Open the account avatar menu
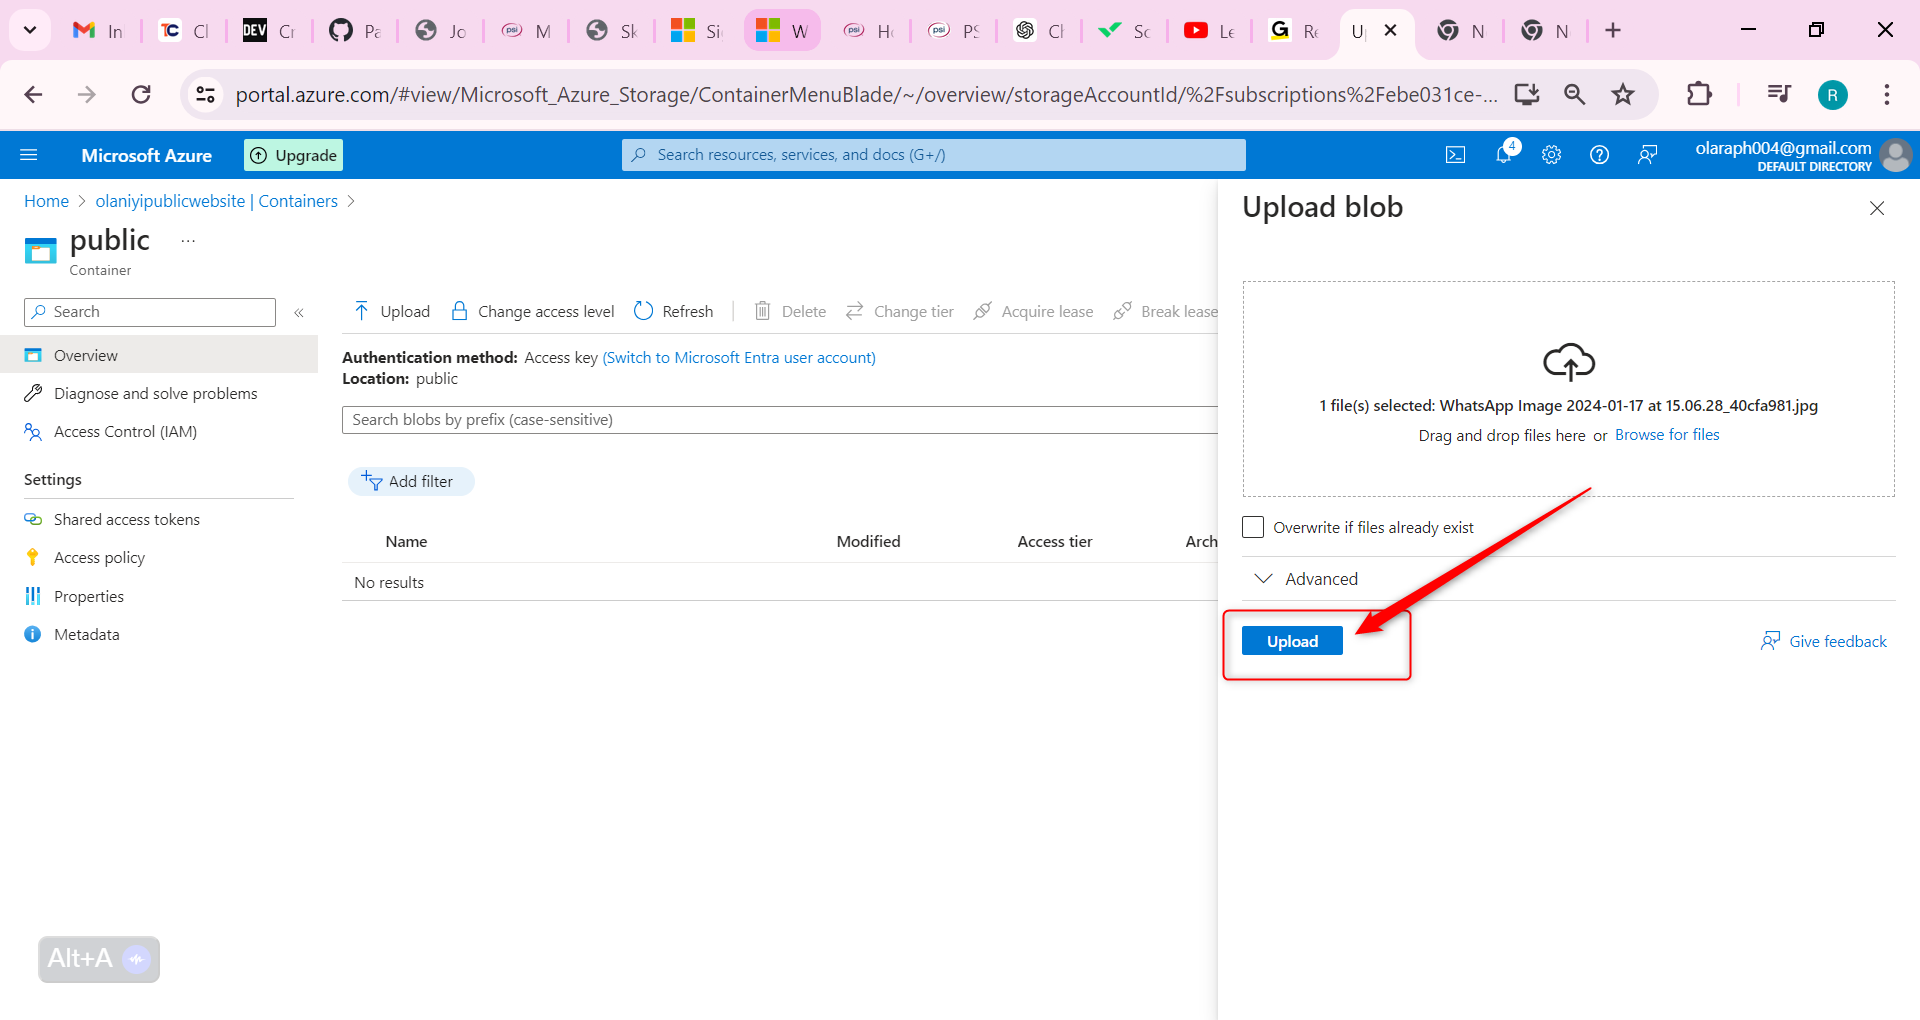 [1895, 155]
